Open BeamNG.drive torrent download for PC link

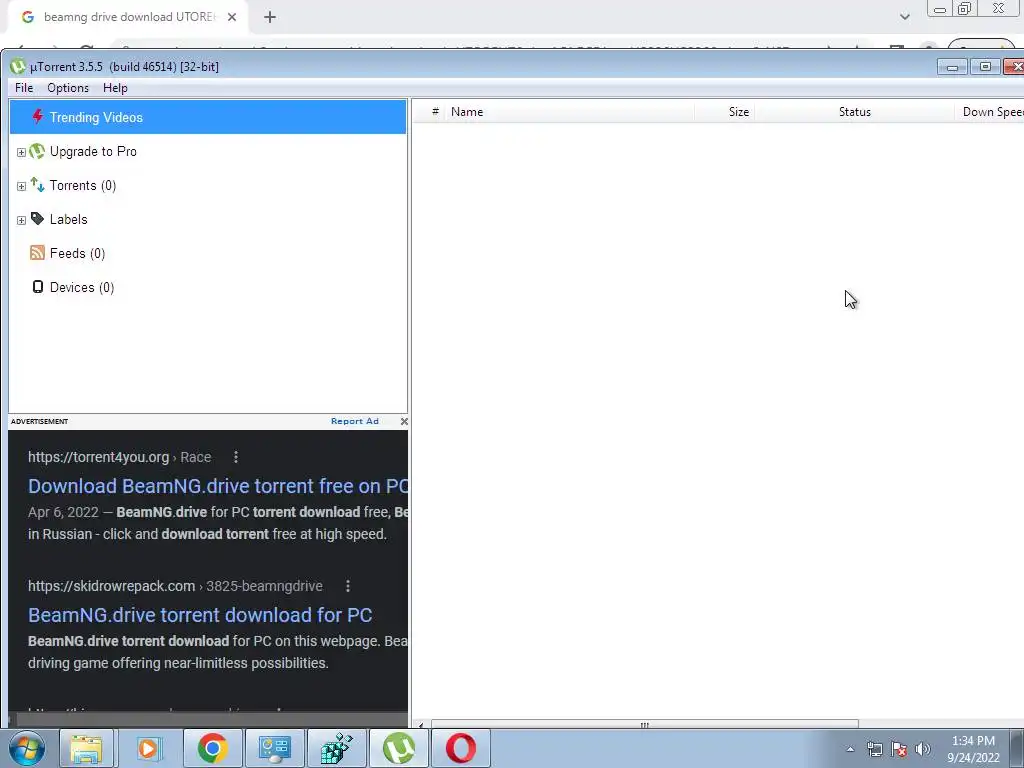(x=200, y=615)
